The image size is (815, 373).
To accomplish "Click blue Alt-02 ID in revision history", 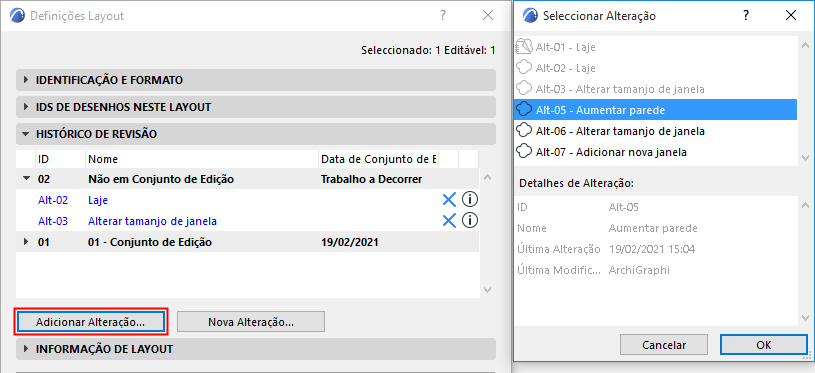I will pyautogui.click(x=53, y=200).
